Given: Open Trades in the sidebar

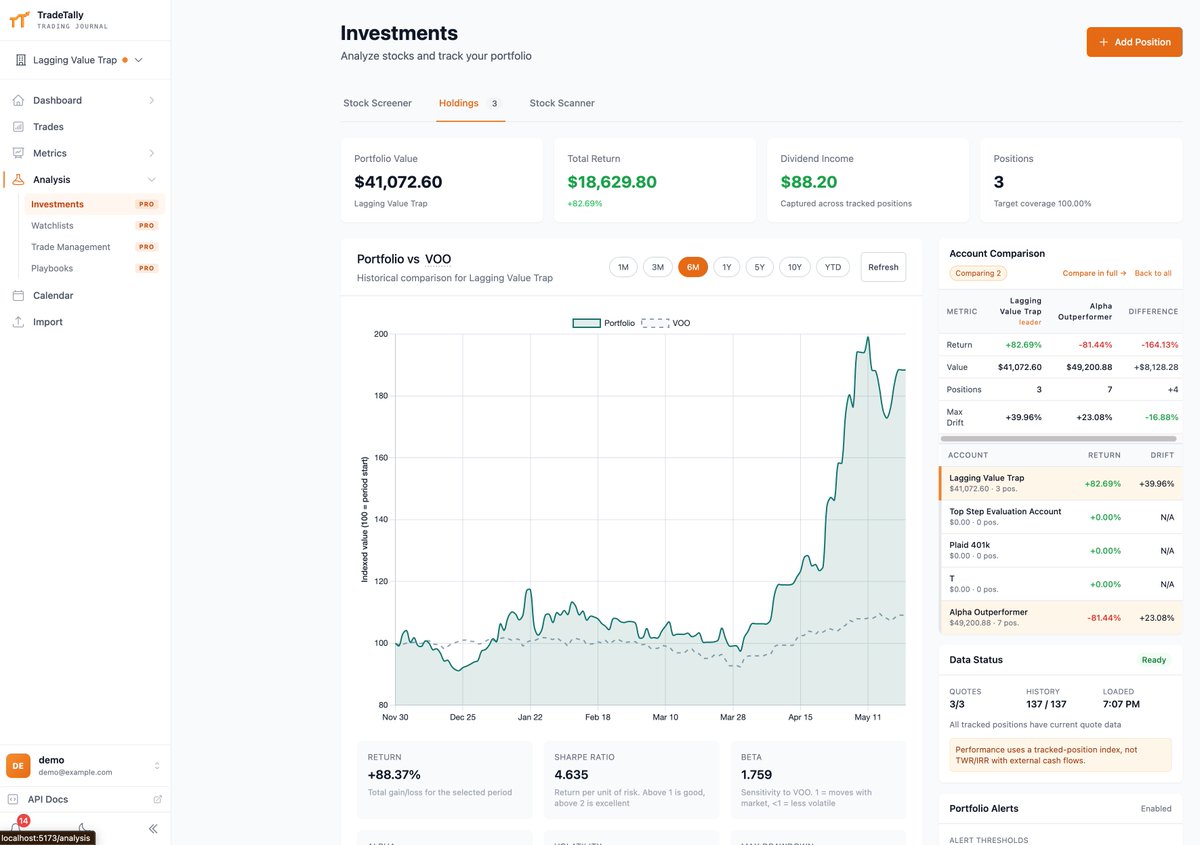Looking at the screenshot, I should coord(85,127).
